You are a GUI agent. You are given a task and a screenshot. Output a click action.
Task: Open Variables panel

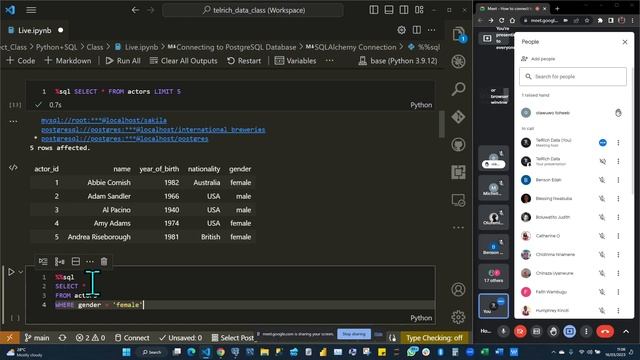tap(295, 61)
